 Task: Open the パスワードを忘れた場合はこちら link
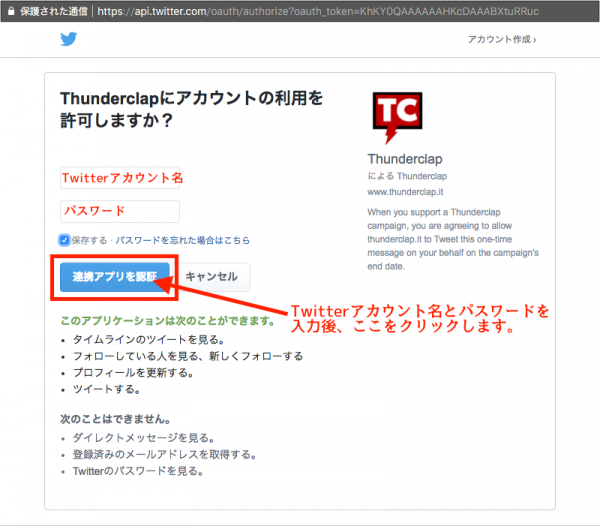click(x=183, y=240)
